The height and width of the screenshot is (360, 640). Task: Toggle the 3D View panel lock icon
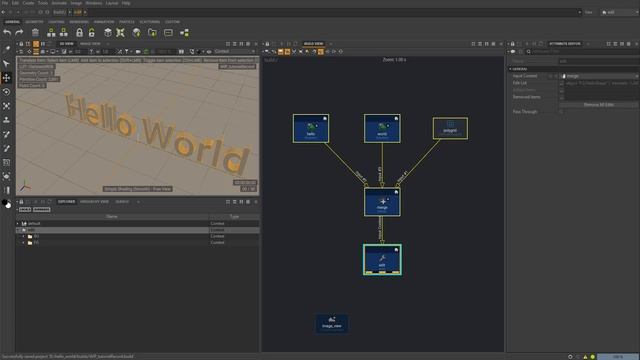point(21,44)
